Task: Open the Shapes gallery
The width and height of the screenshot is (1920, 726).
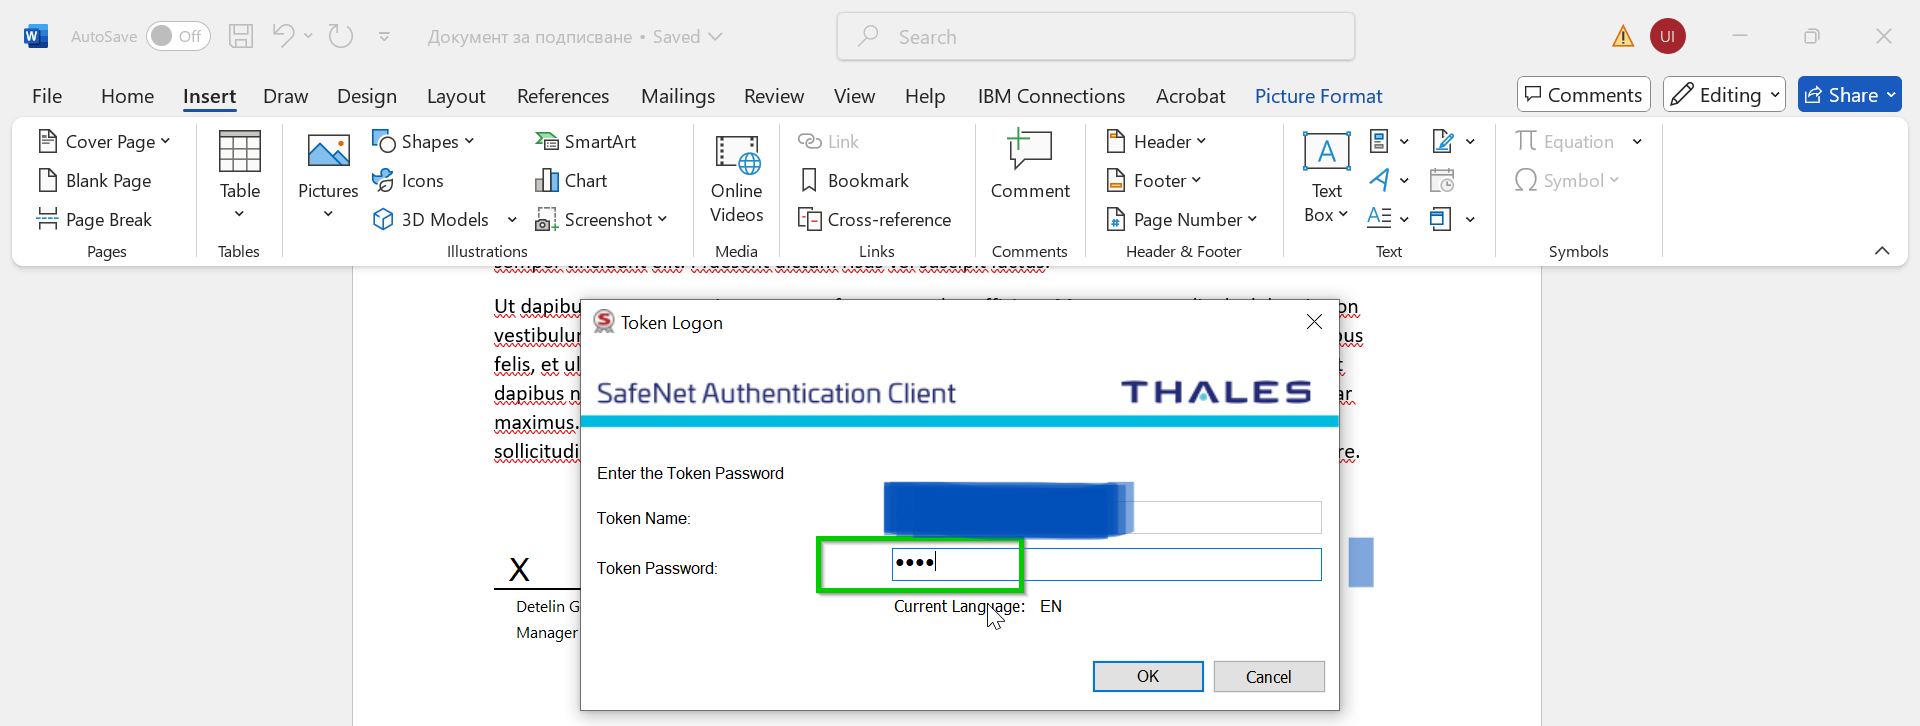Action: coord(422,142)
